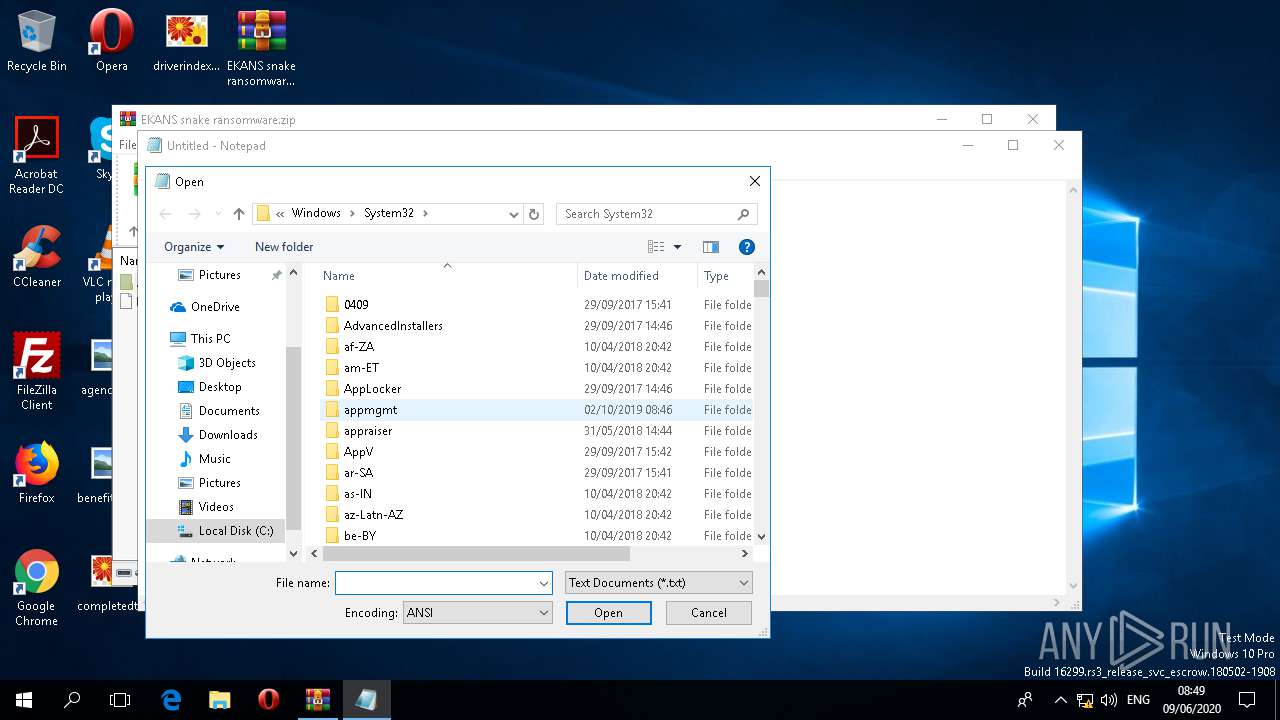Select OneDrive in navigation pane
Viewport: 1280px width, 720px height.
click(x=205, y=307)
